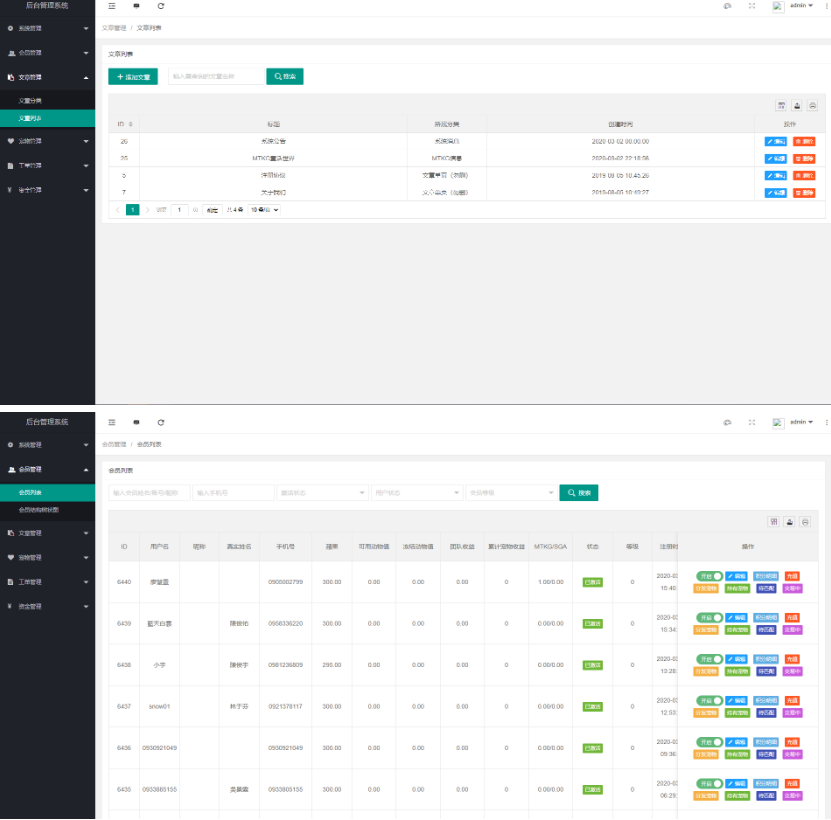Image resolution: width=831 pixels, height=820 pixels.
Task: Collapse the sidebar using the upper hamburger icon
Action: [x=112, y=6]
